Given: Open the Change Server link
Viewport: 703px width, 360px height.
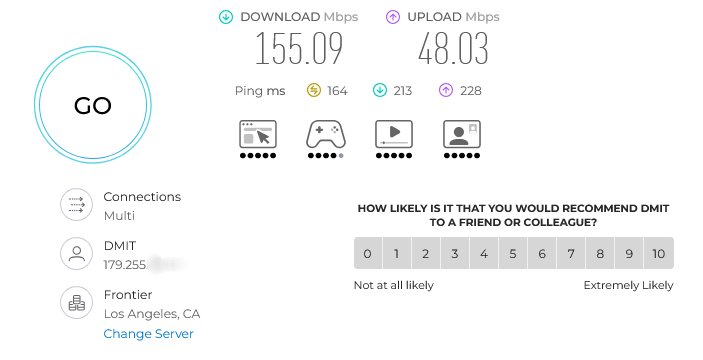Looking at the screenshot, I should click(148, 334).
